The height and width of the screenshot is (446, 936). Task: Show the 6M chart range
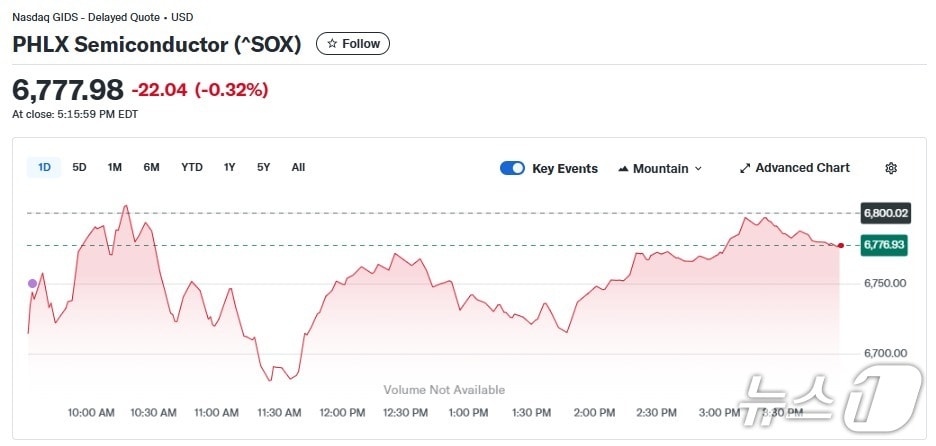151,167
